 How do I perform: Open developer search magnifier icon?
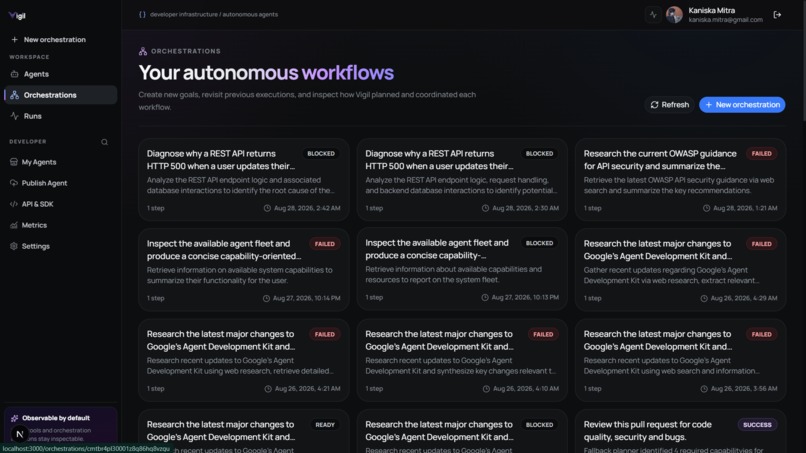(104, 142)
